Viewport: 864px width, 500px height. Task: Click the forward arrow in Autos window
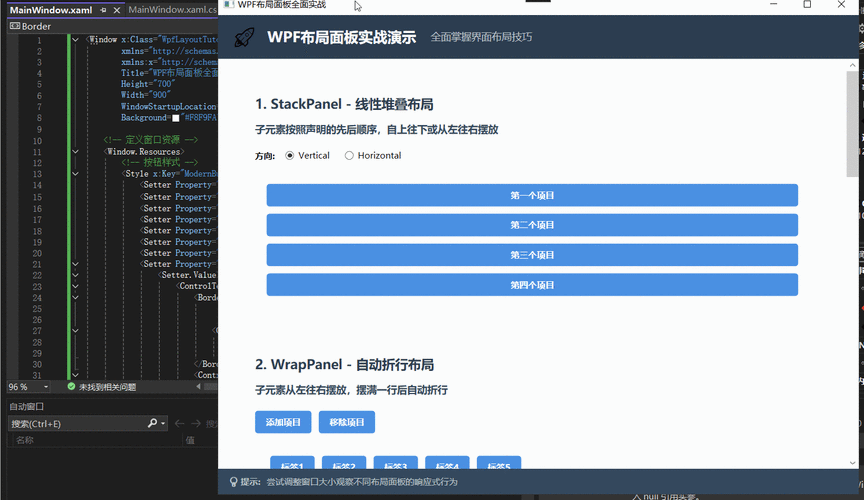pyautogui.click(x=196, y=423)
